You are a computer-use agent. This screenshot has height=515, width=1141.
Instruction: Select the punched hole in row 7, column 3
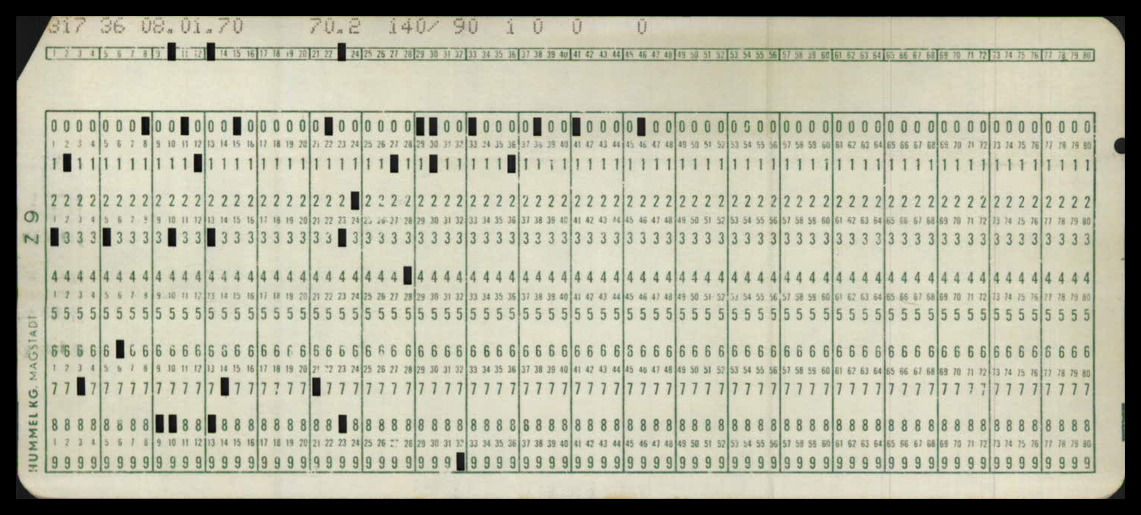tap(81, 386)
